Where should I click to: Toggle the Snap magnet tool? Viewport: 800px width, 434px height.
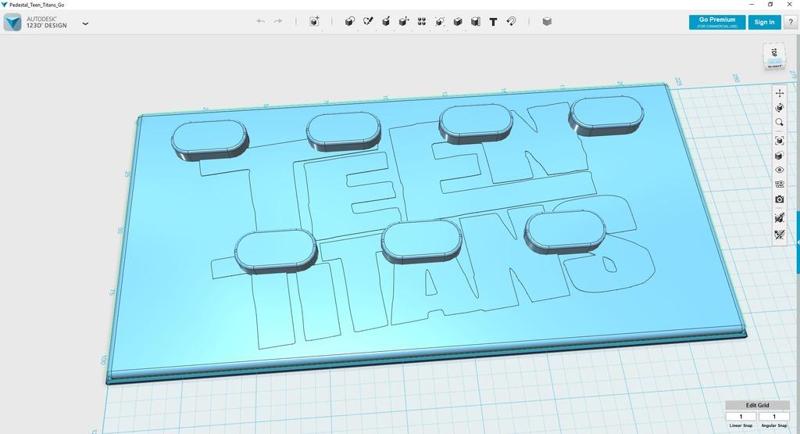click(511, 21)
